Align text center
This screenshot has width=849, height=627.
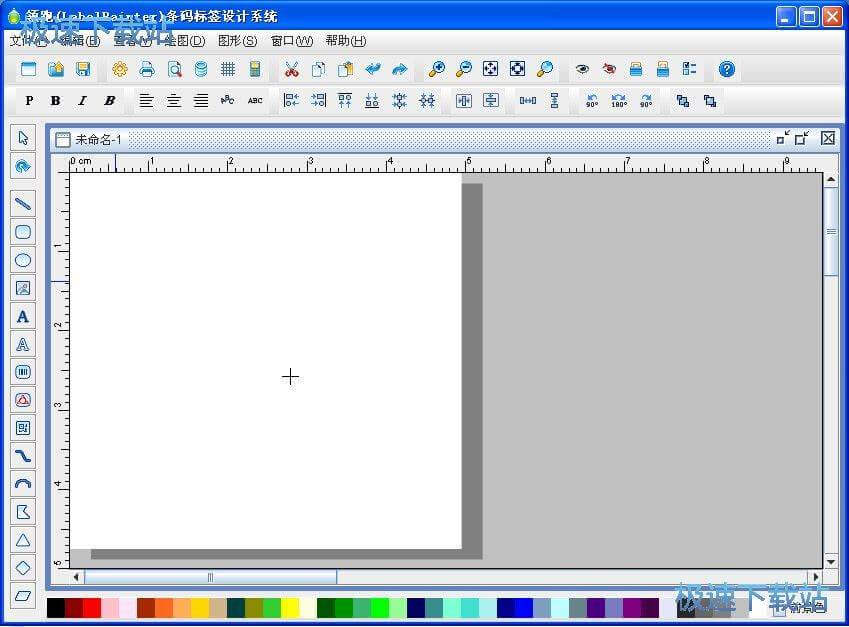[173, 100]
